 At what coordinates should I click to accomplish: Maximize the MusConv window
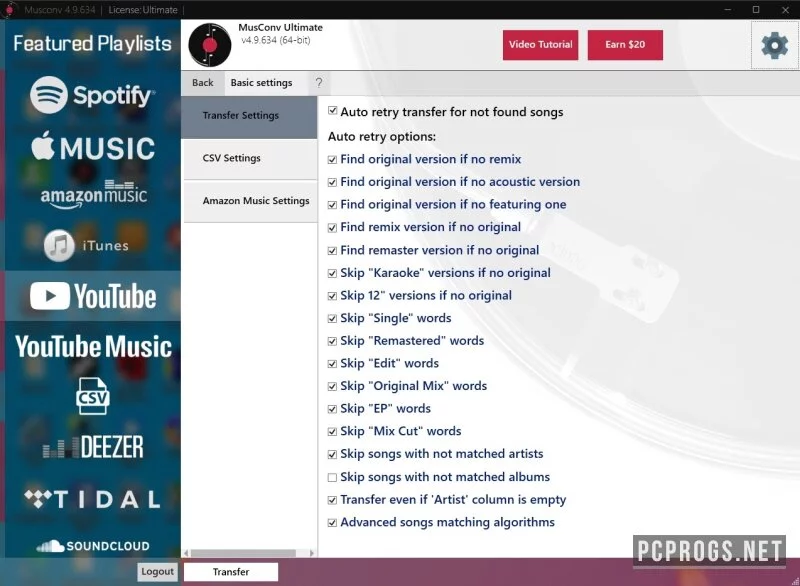coord(756,10)
